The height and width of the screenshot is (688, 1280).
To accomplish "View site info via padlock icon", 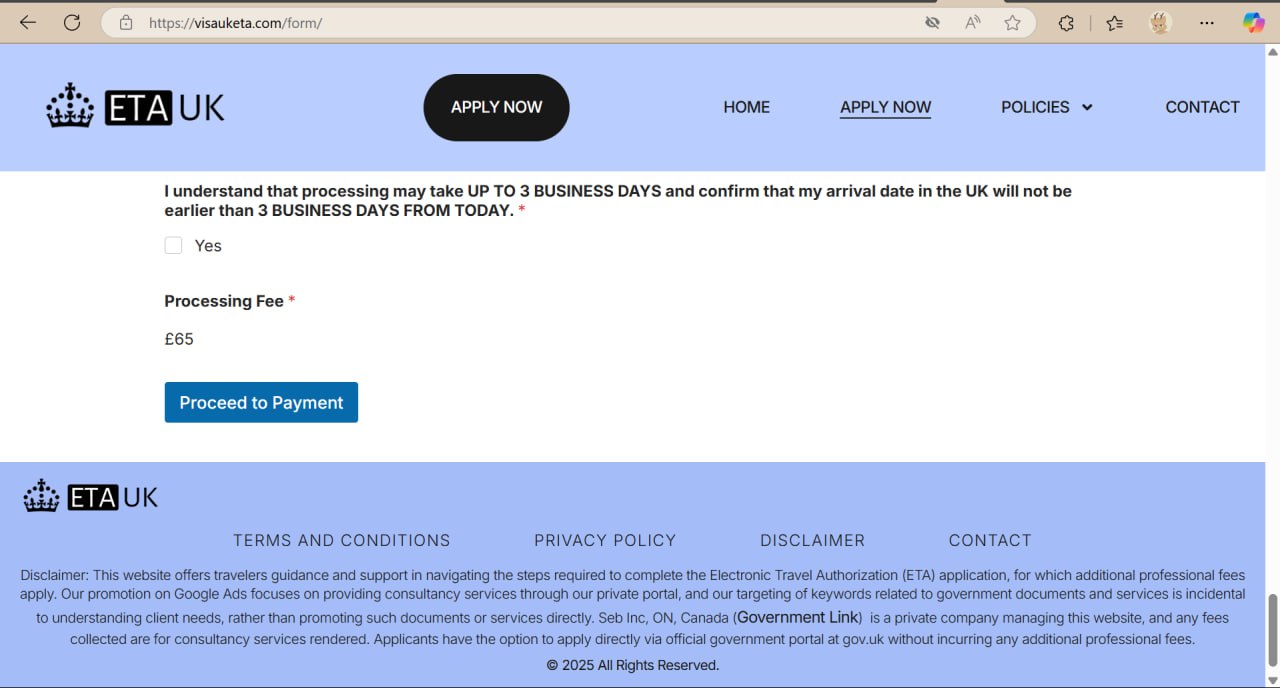I will point(126,22).
